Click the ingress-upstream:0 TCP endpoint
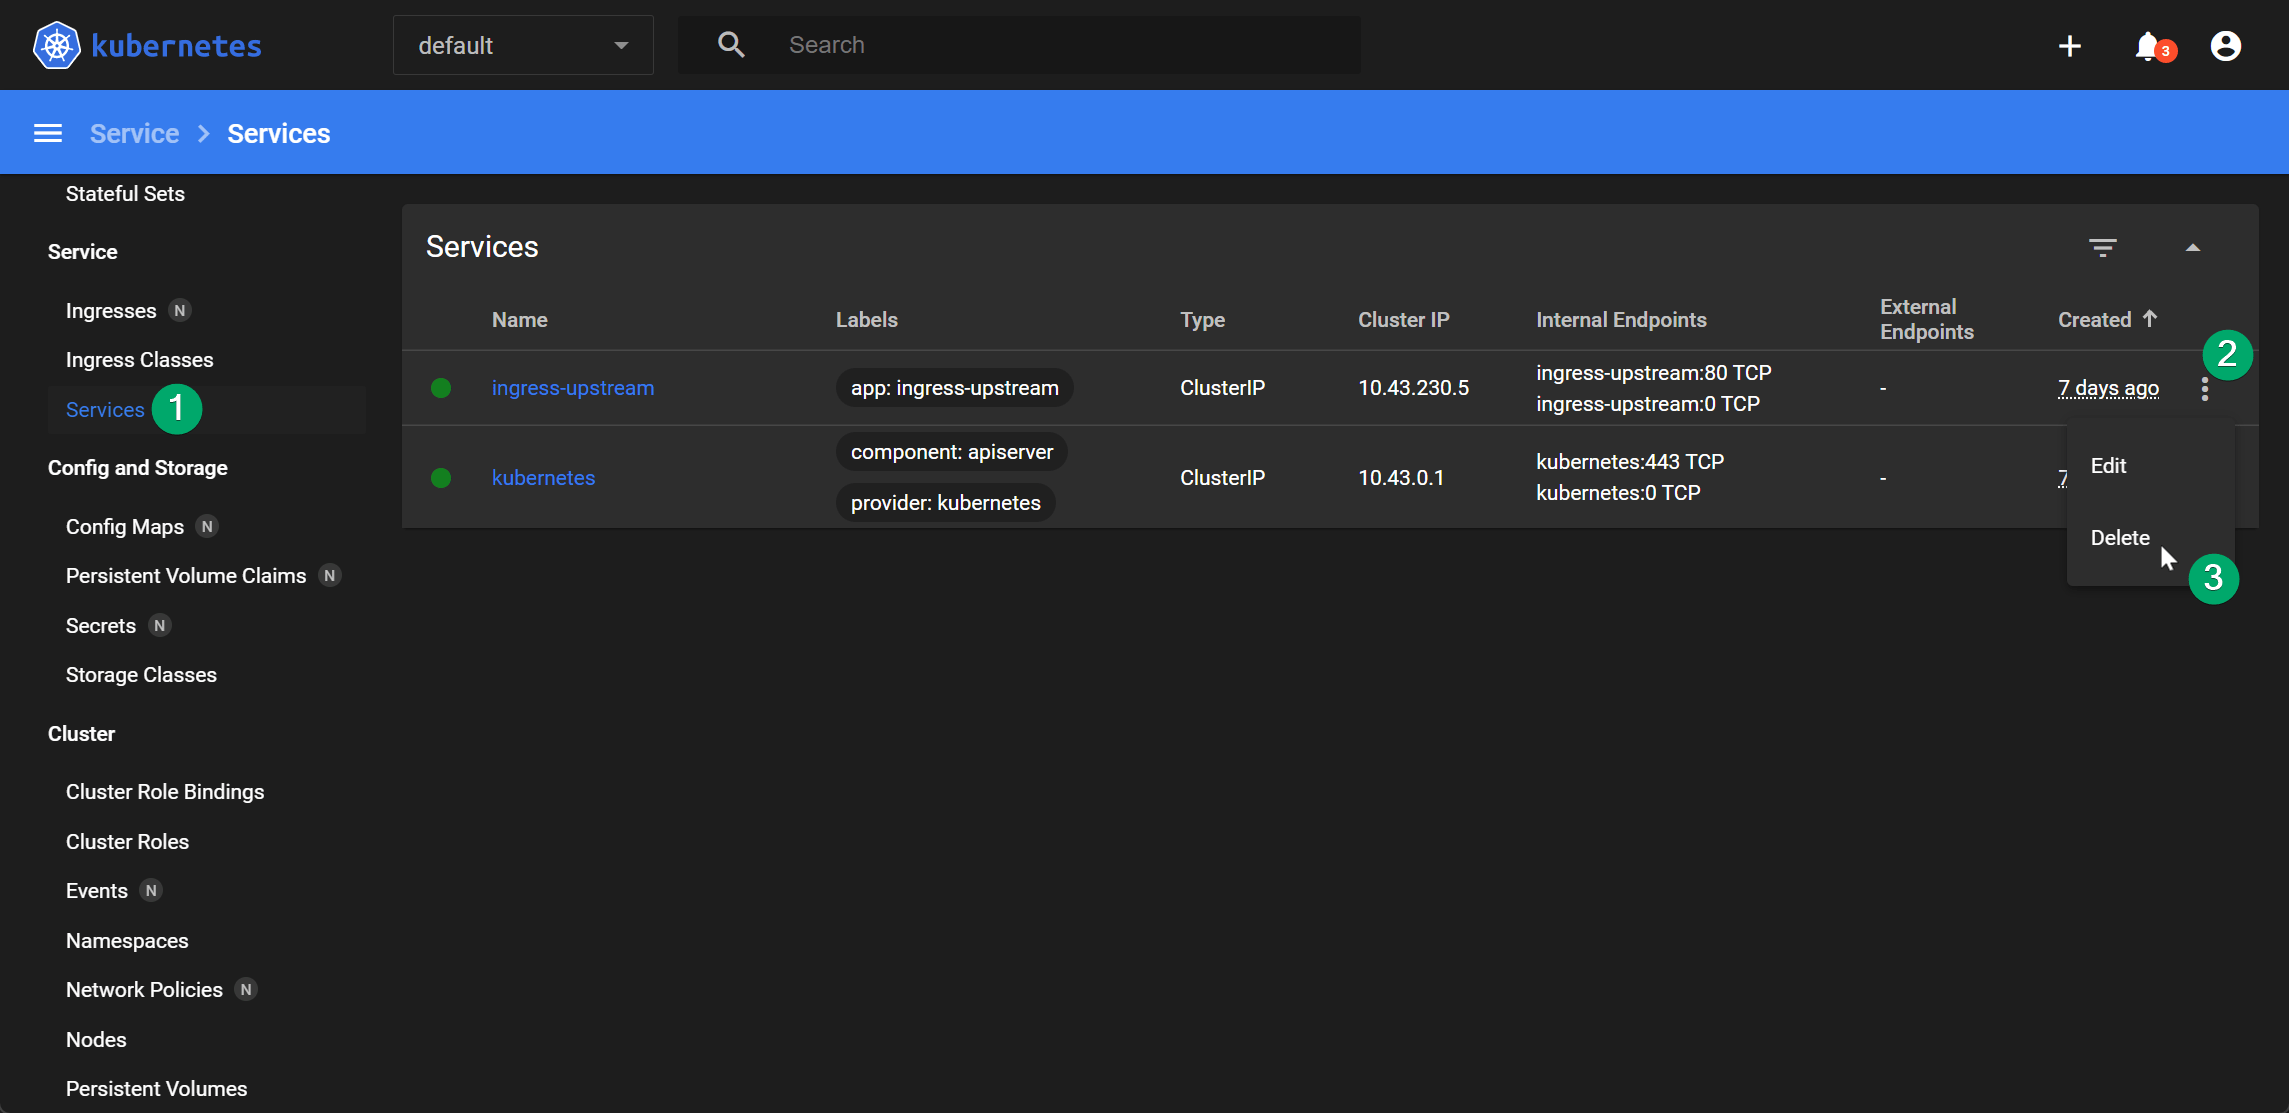 pos(1648,404)
